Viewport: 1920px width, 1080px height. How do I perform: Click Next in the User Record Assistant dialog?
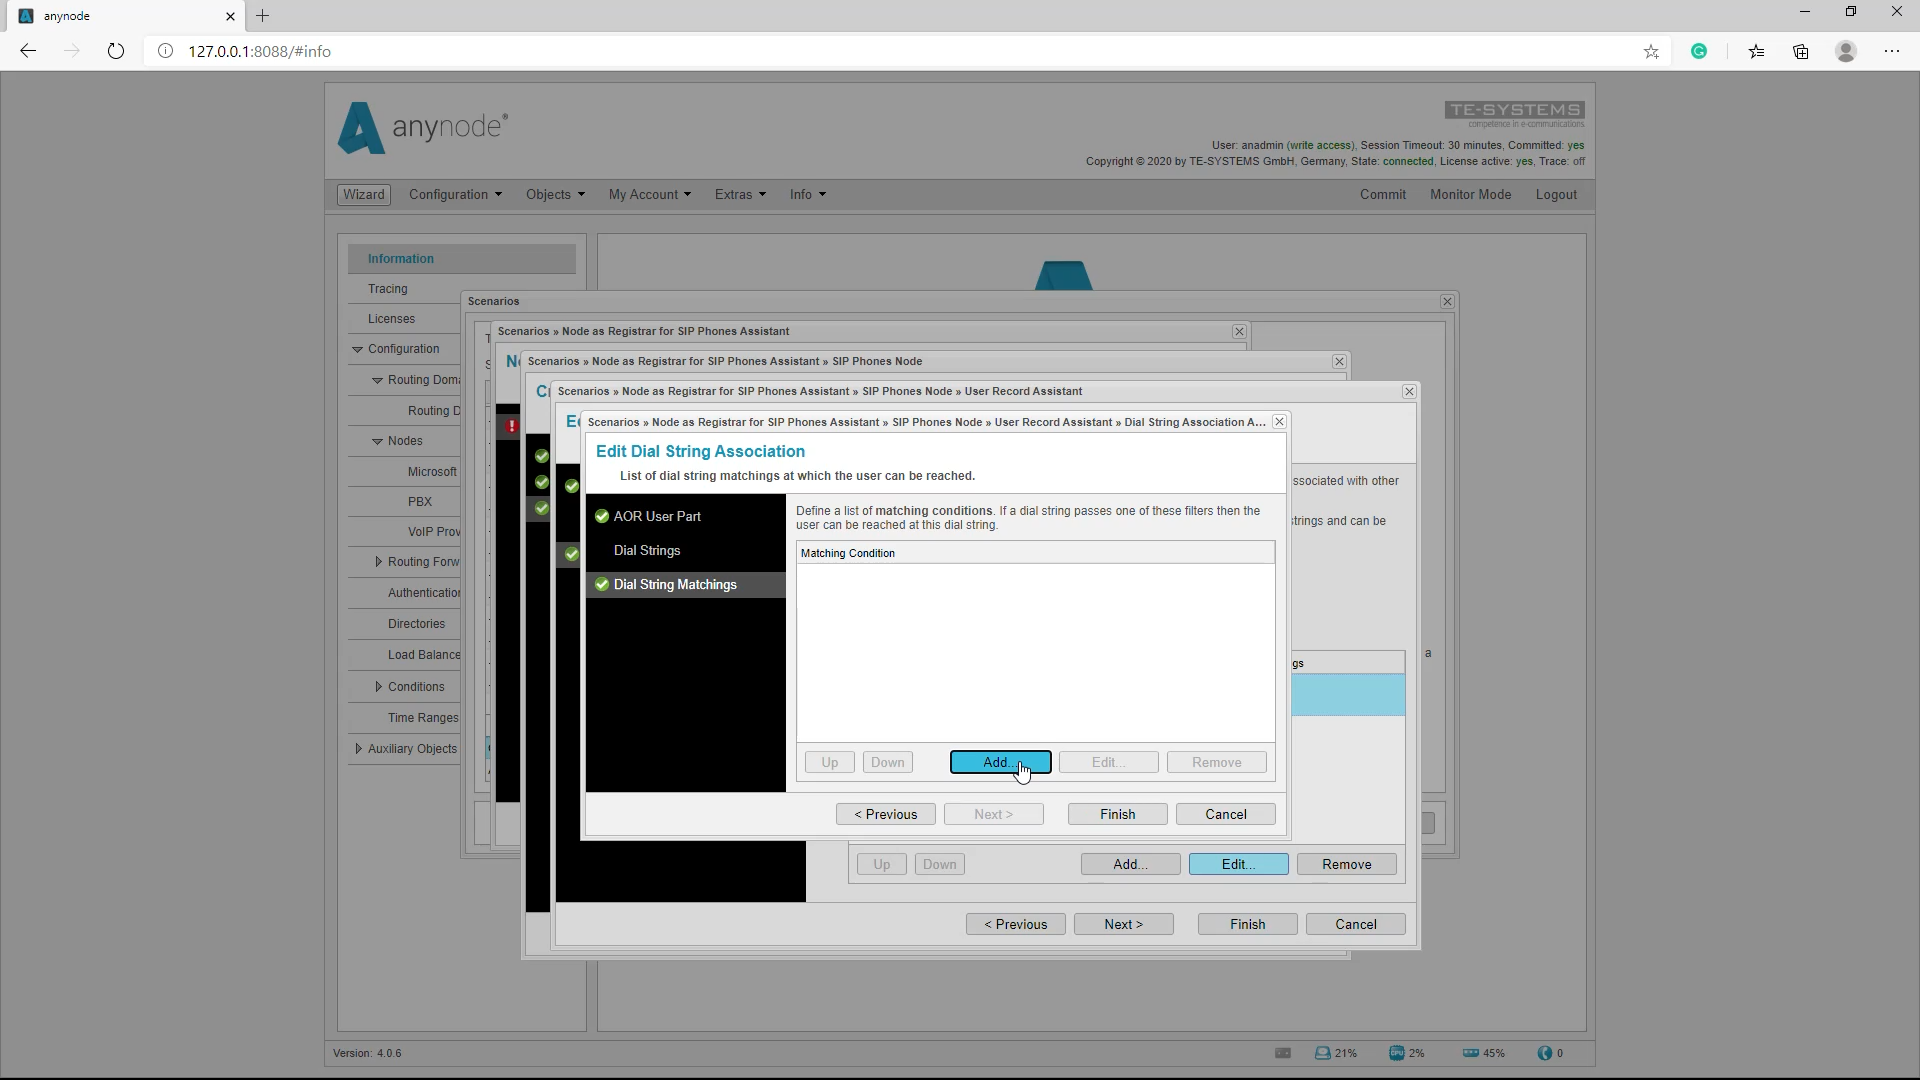point(1123,924)
